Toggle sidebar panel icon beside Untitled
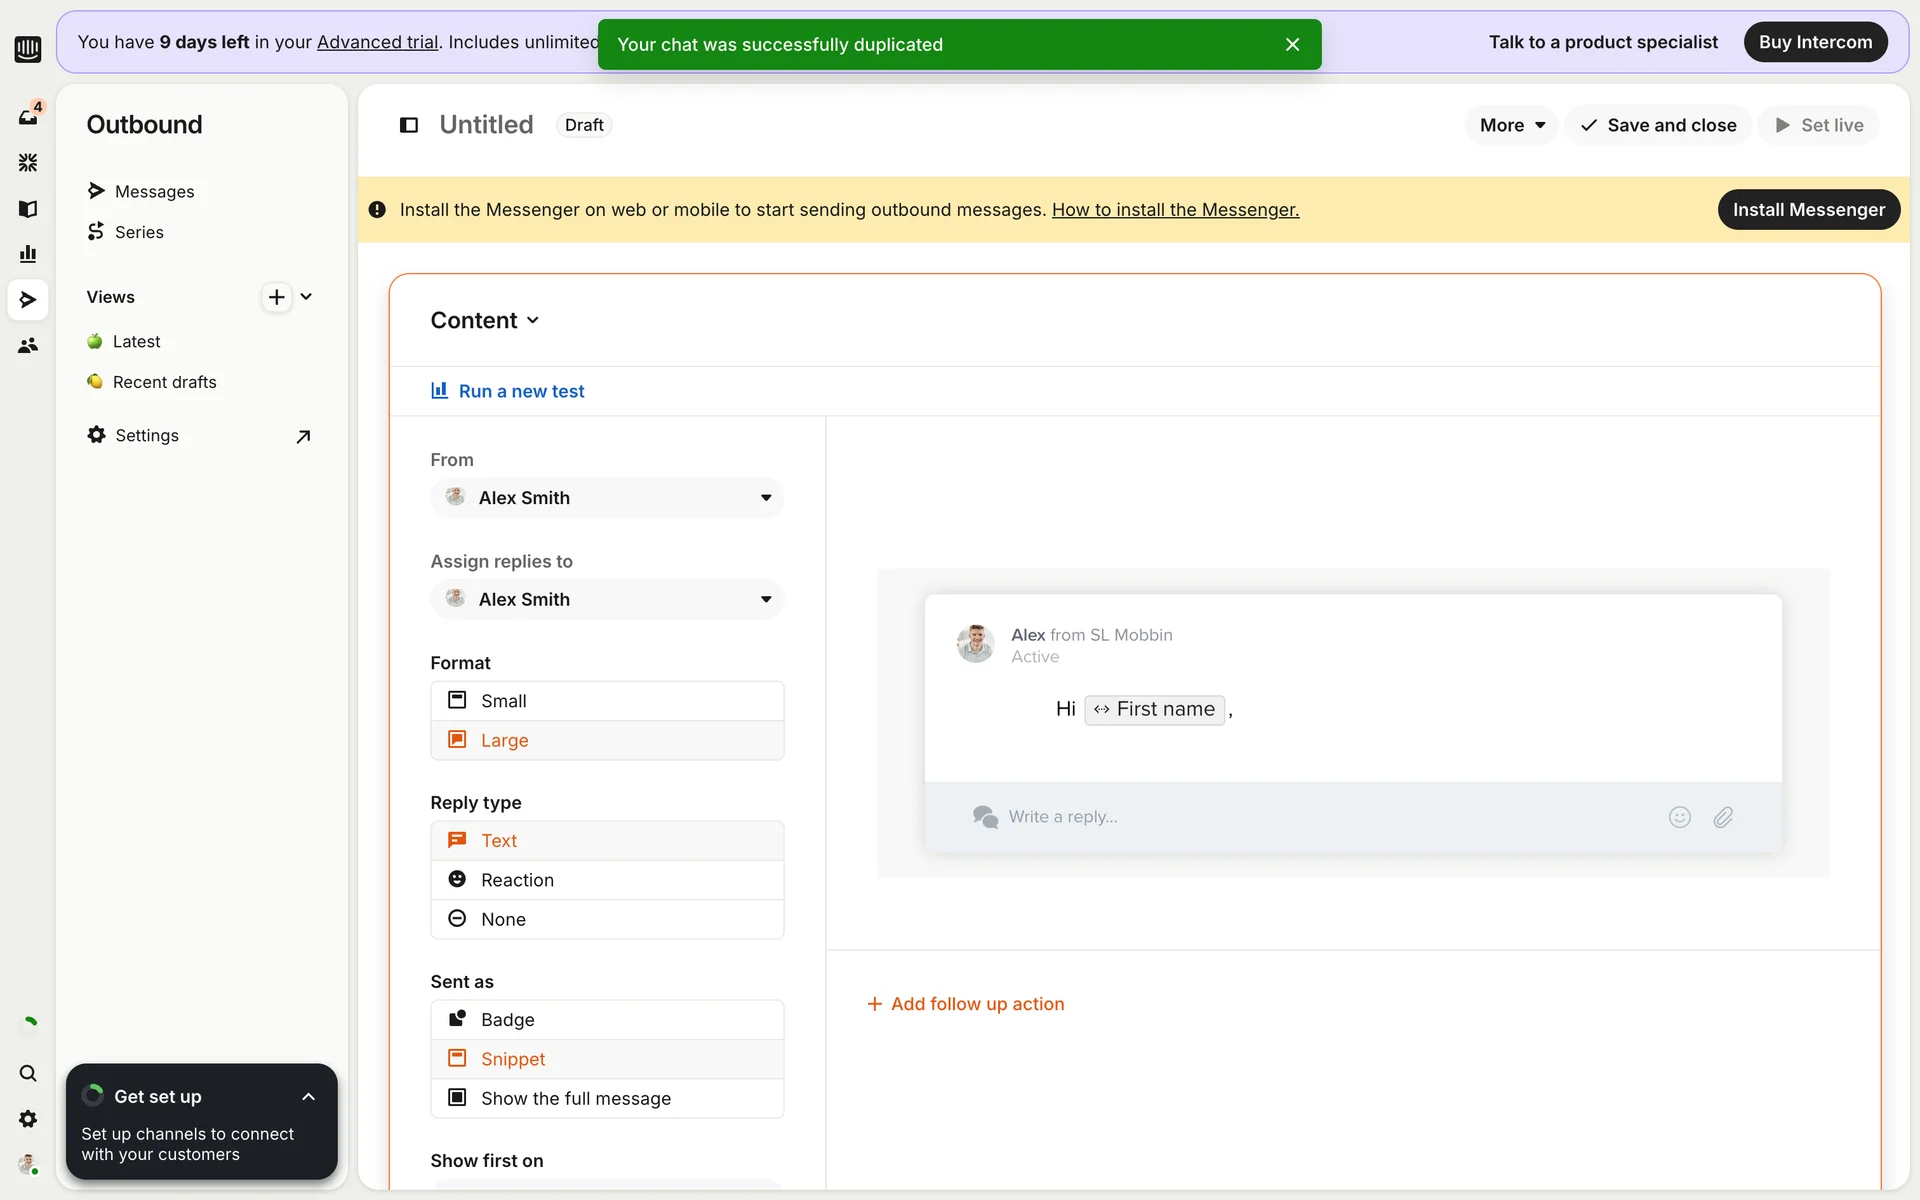The image size is (1920, 1200). [409, 125]
